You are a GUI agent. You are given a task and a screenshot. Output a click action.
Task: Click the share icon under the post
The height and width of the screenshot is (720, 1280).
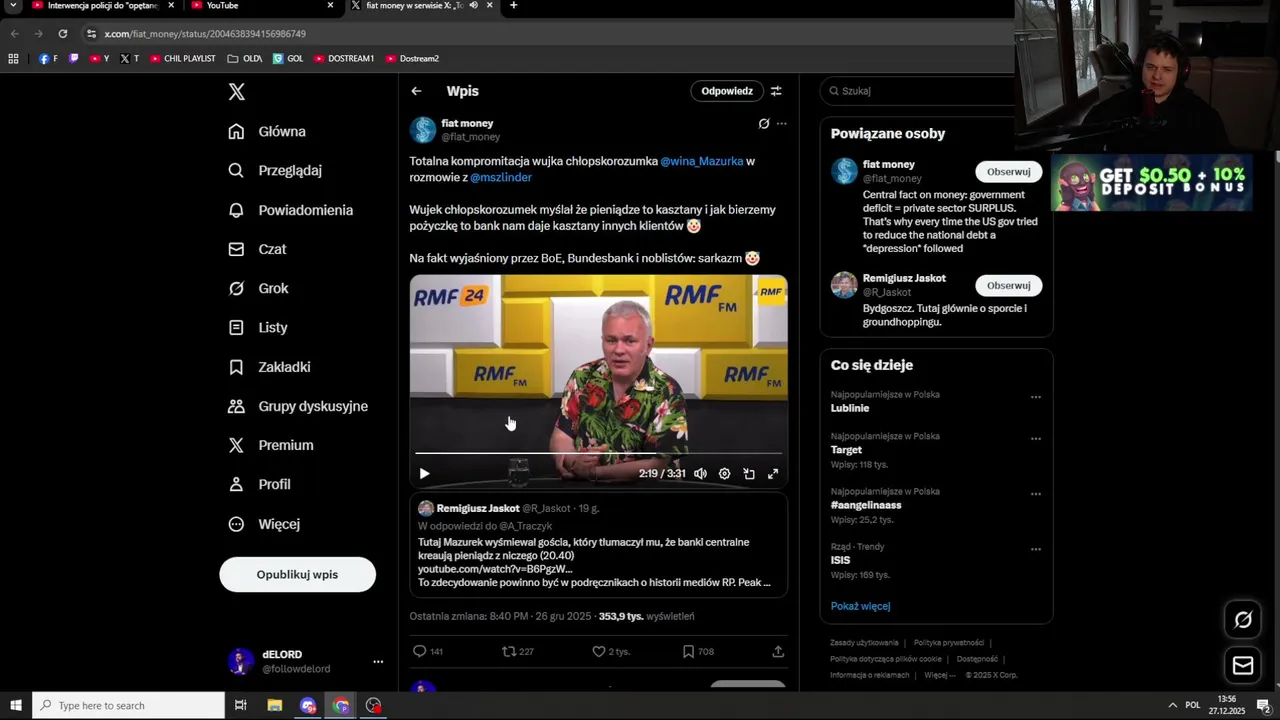(x=778, y=652)
